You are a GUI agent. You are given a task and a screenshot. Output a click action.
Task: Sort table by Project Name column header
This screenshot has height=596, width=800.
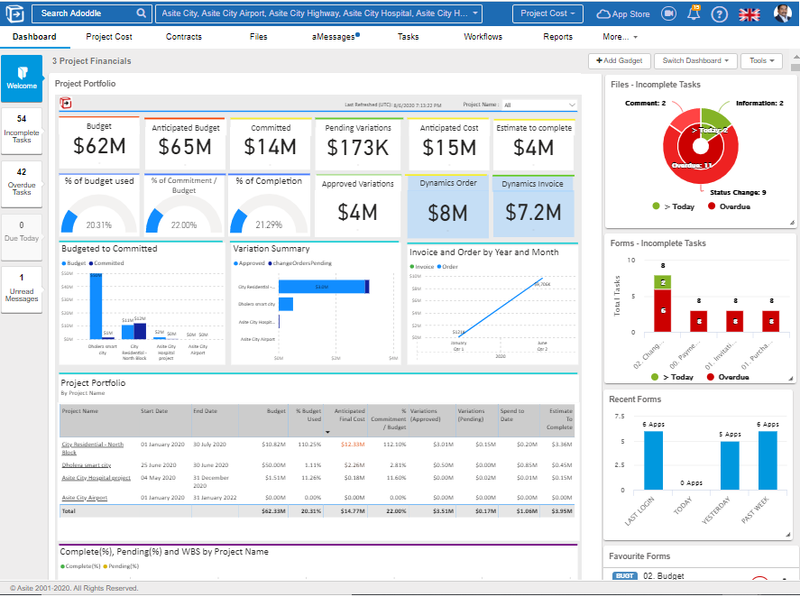click(80, 411)
